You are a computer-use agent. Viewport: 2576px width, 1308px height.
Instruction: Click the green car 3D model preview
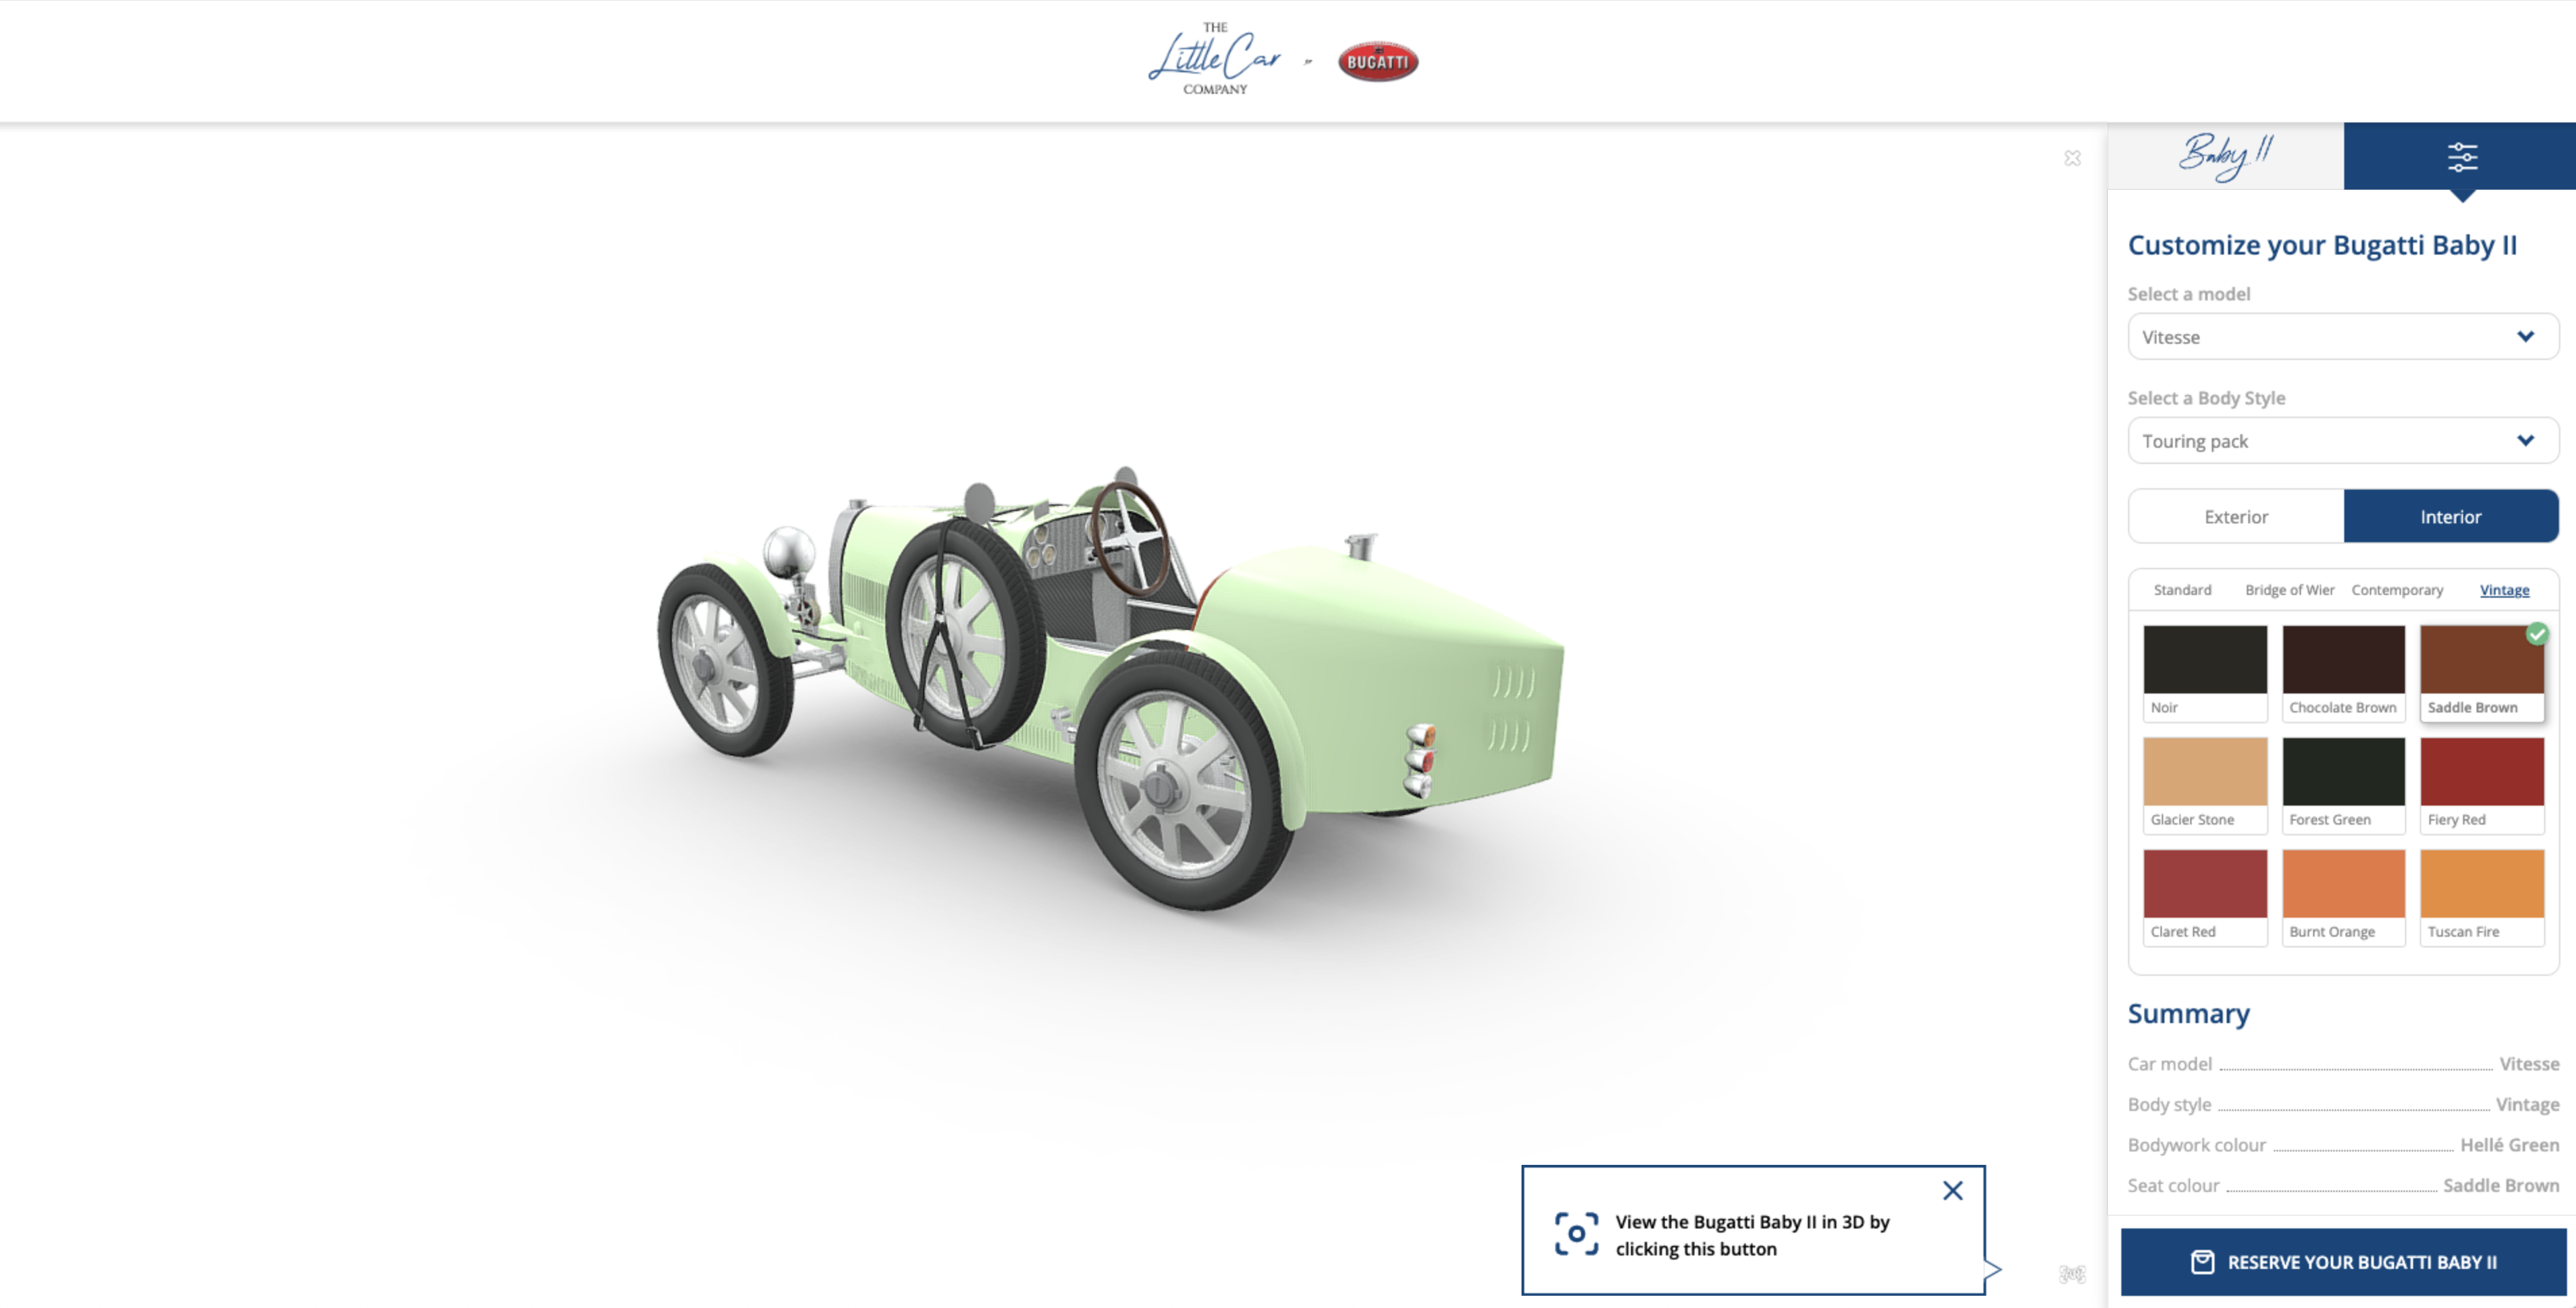click(x=1110, y=680)
